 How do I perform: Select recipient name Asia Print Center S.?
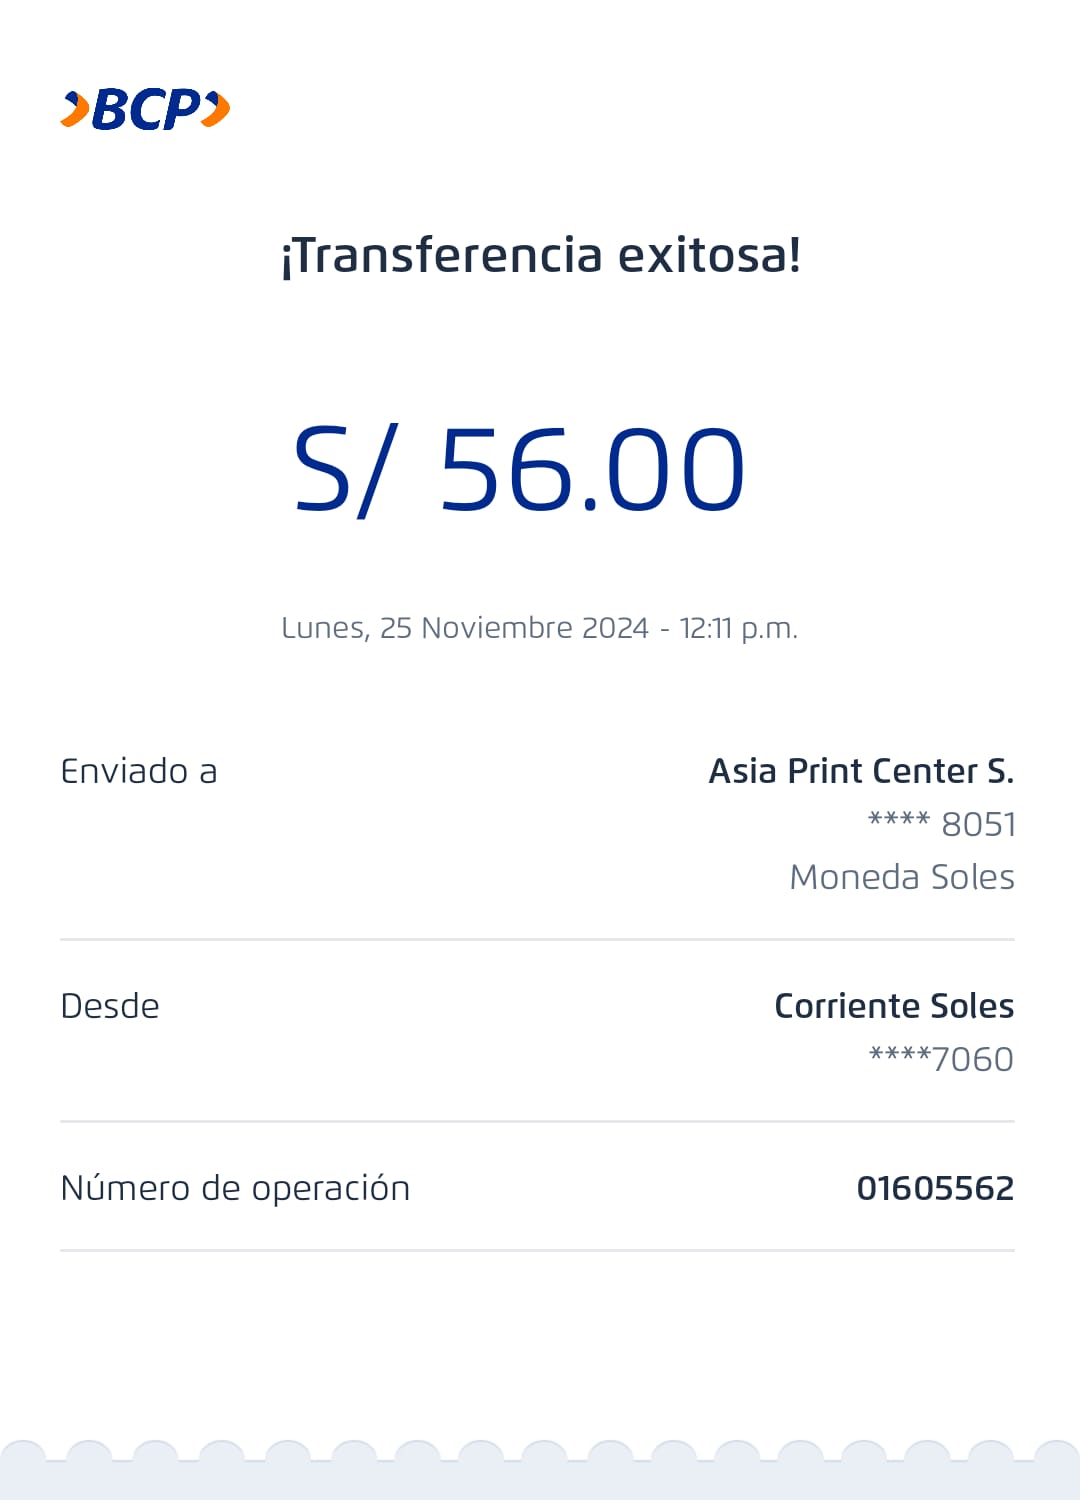(861, 771)
